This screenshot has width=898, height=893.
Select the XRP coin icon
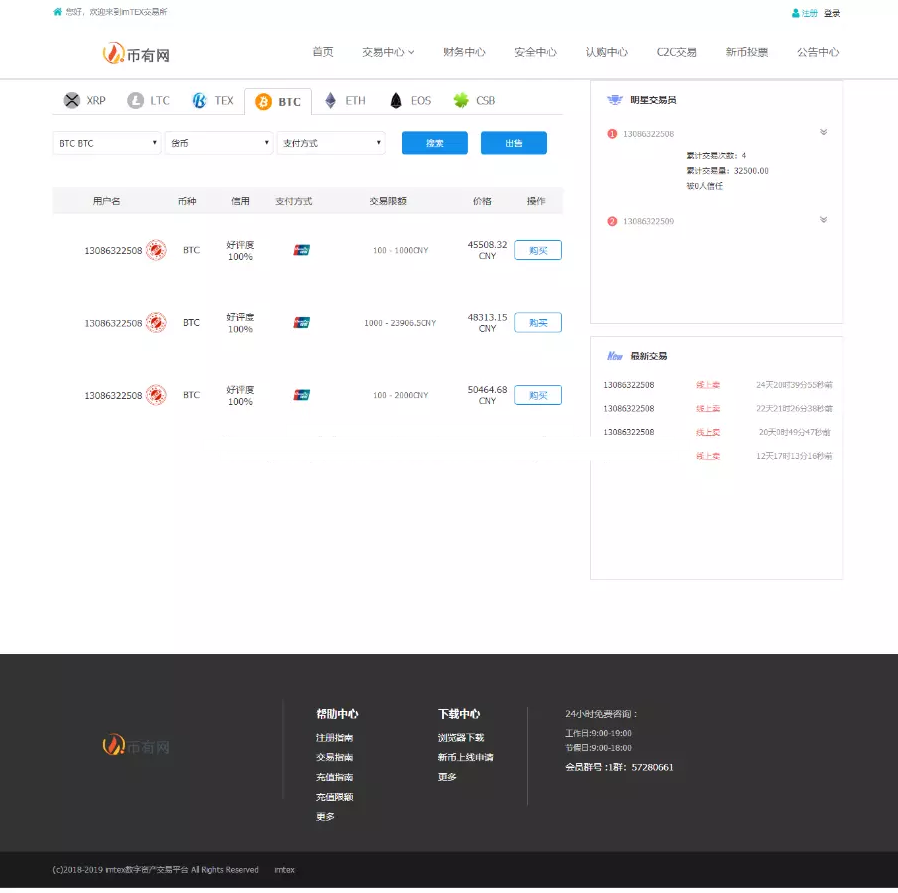point(72,100)
